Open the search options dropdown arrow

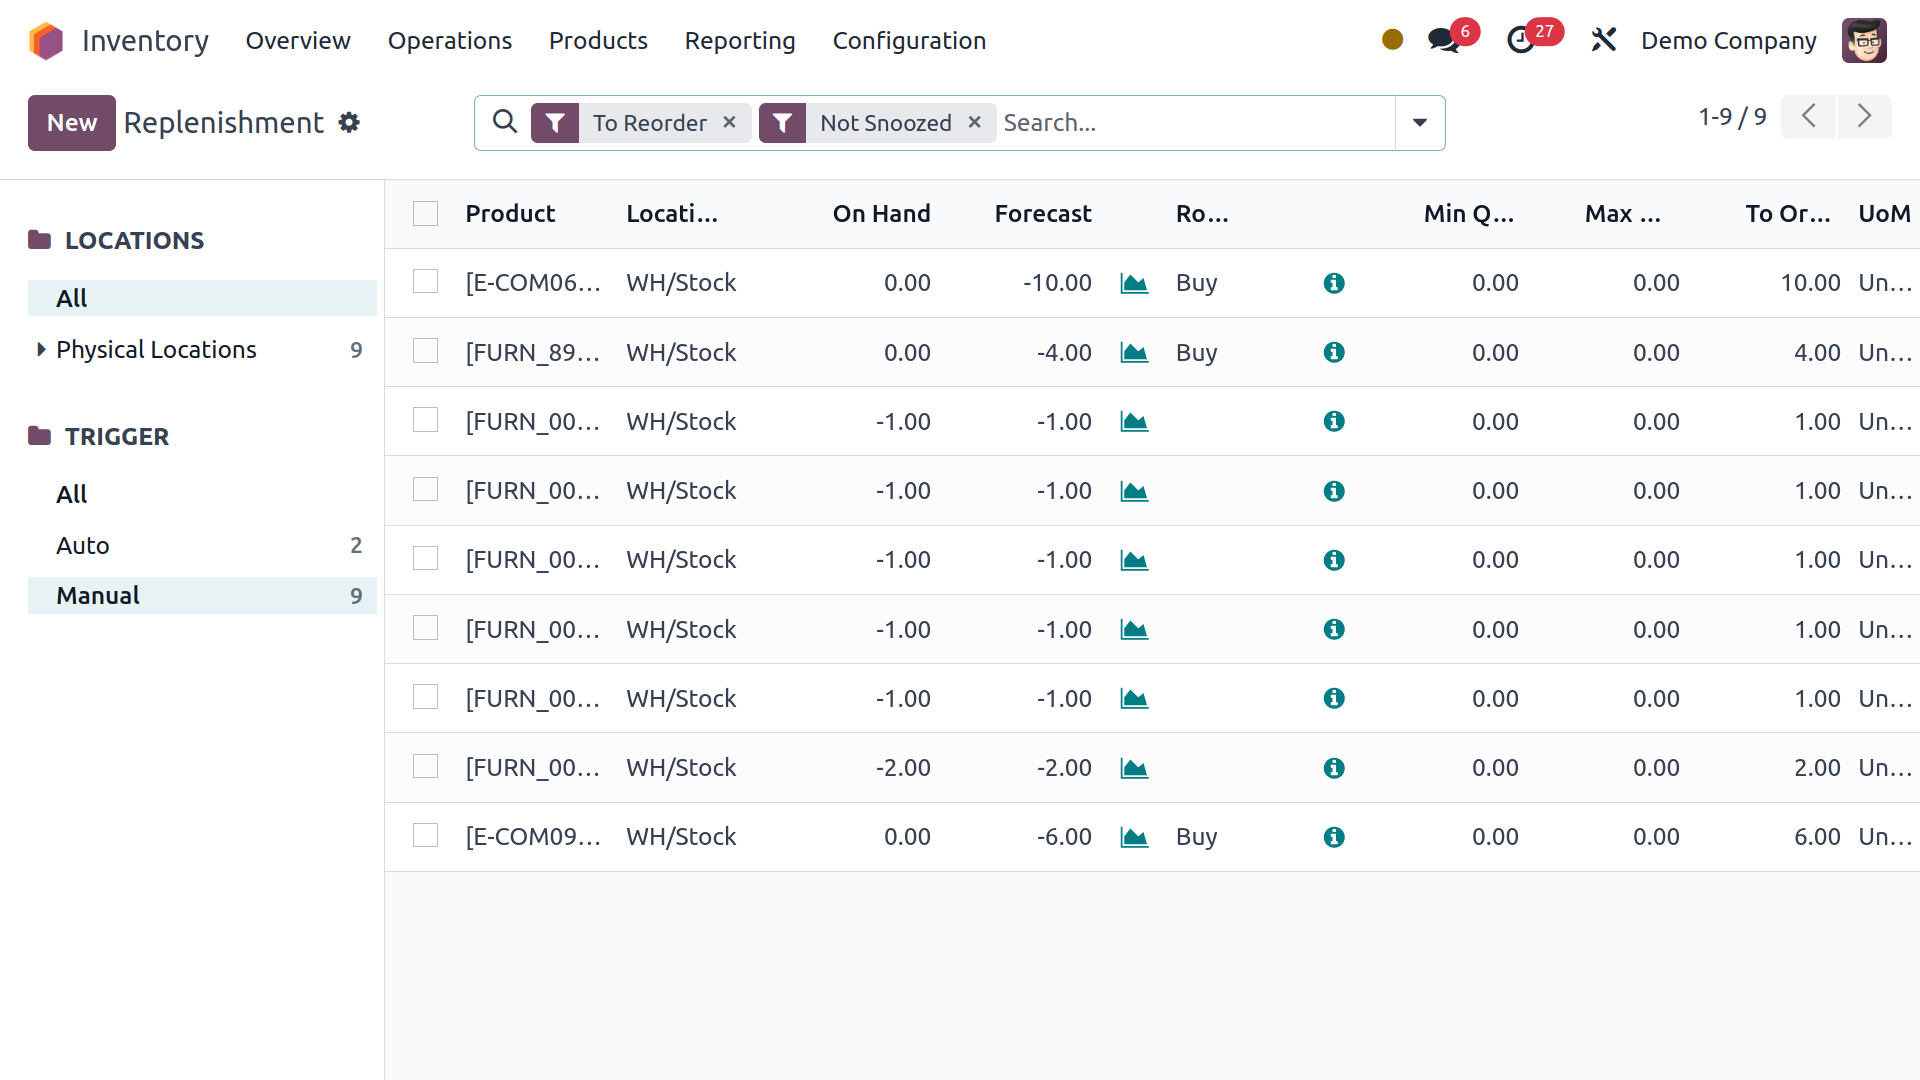(x=1419, y=122)
